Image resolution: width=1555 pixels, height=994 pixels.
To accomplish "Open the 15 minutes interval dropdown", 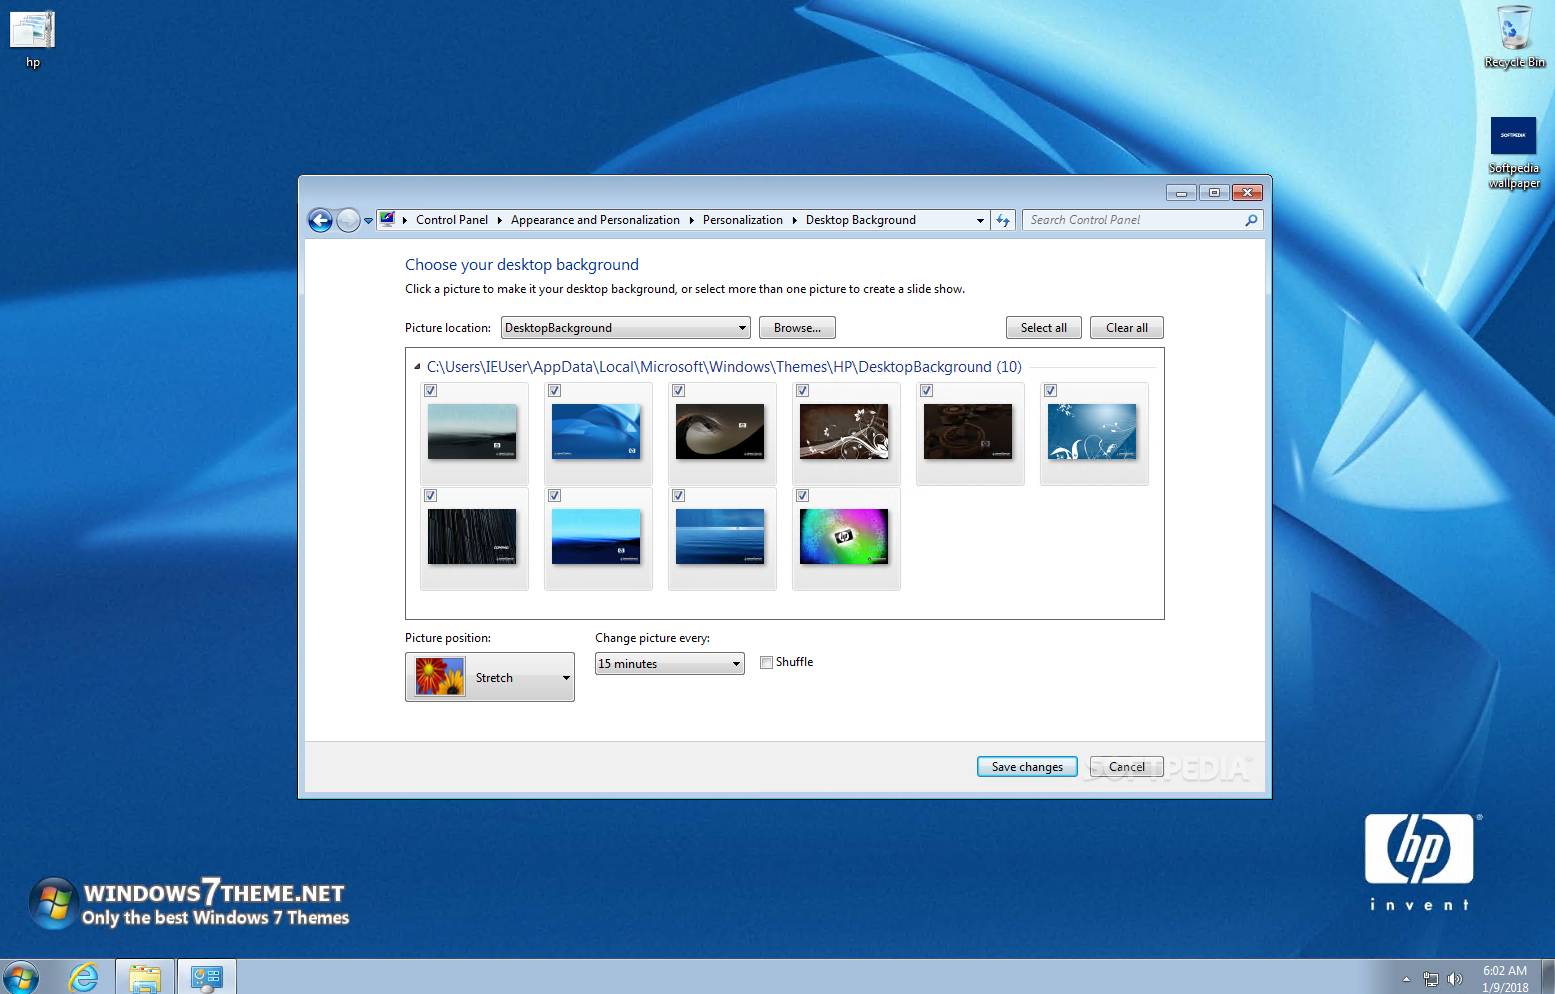I will tap(670, 664).
